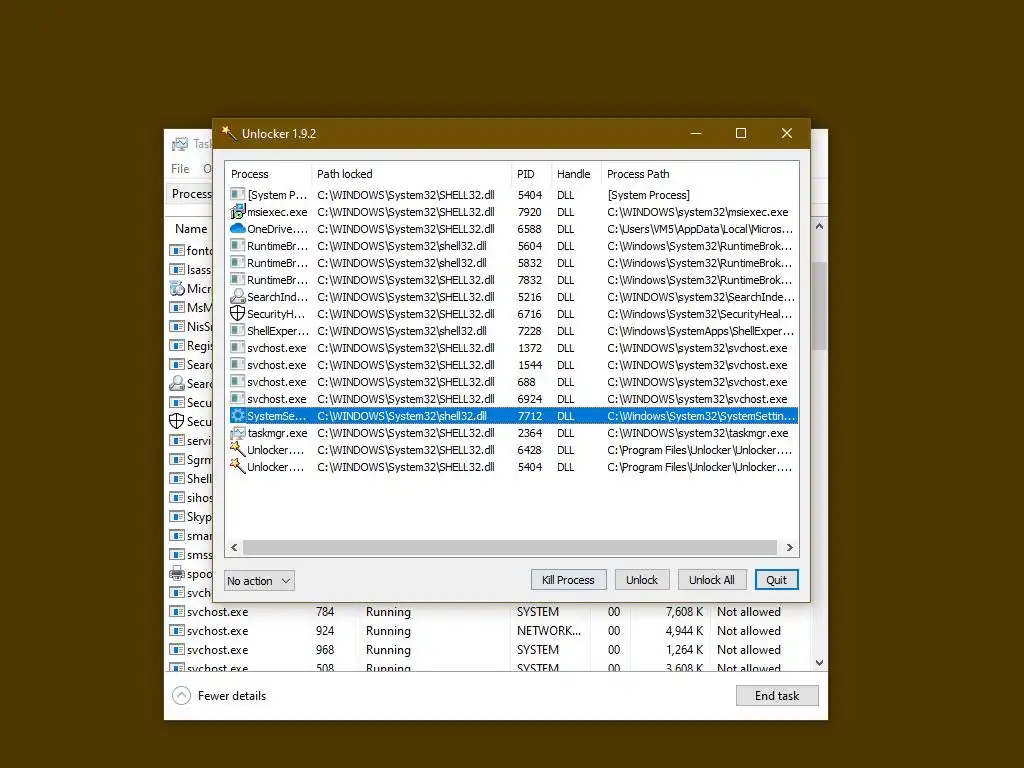Viewport: 1024px width, 768px height.
Task: Switch to the Processes tab in Task Manager
Action: pyautogui.click(x=191, y=194)
